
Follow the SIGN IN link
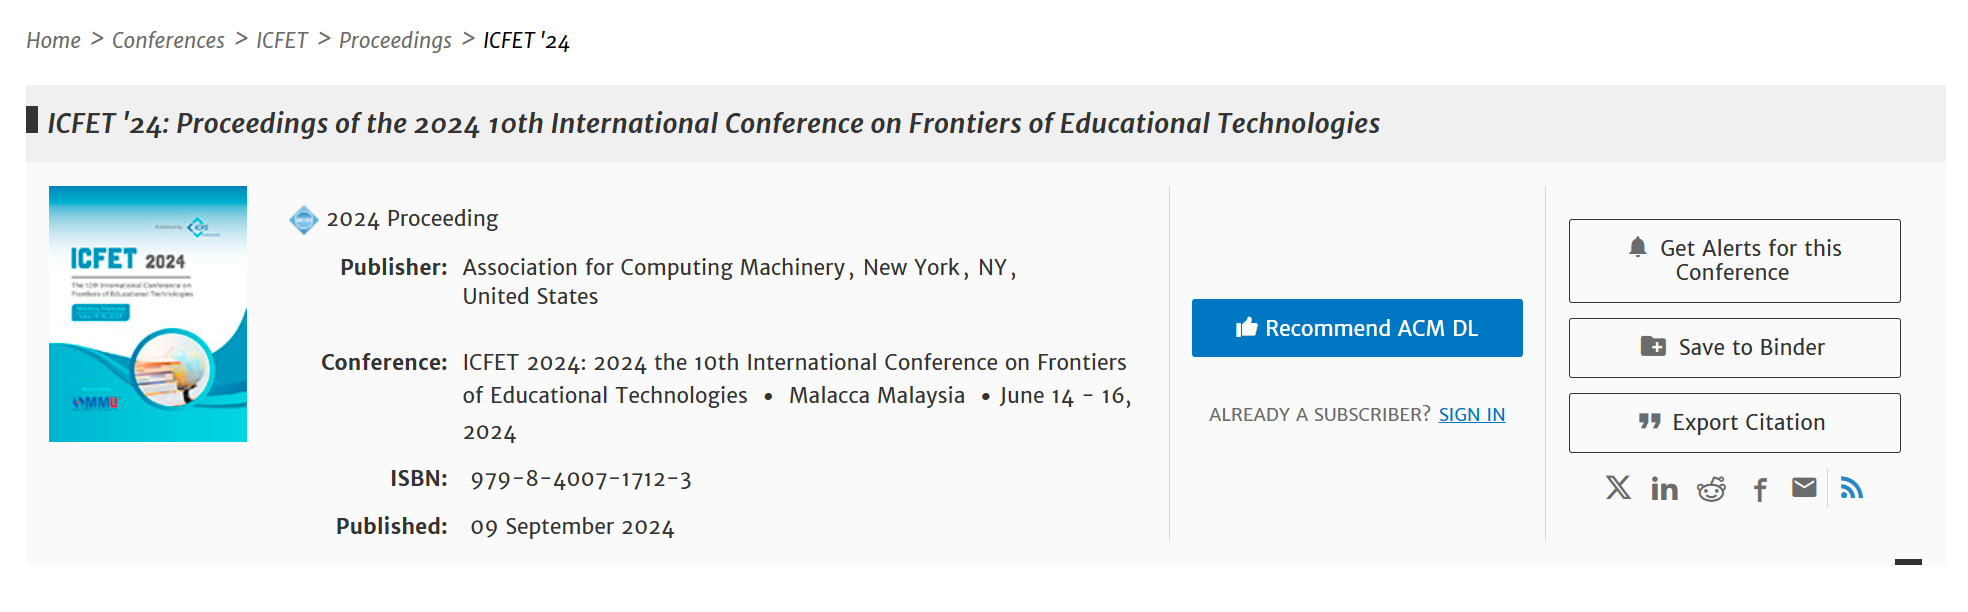tap(1472, 415)
